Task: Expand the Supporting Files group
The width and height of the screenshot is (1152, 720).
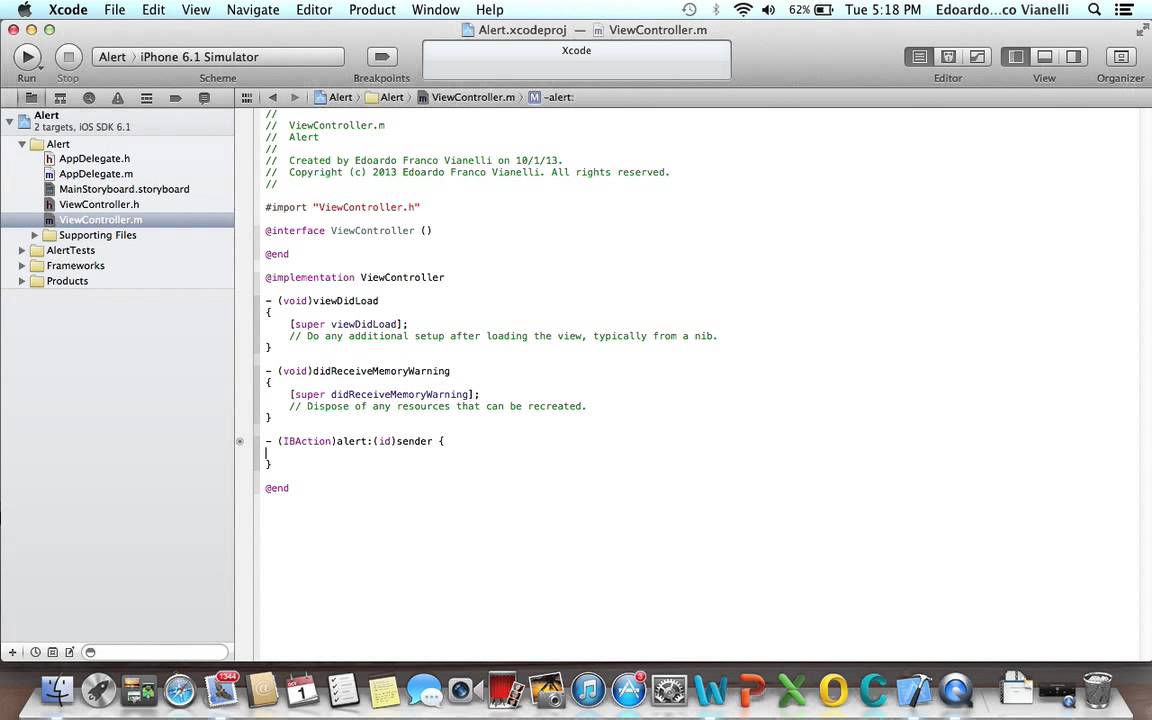Action: (35, 235)
